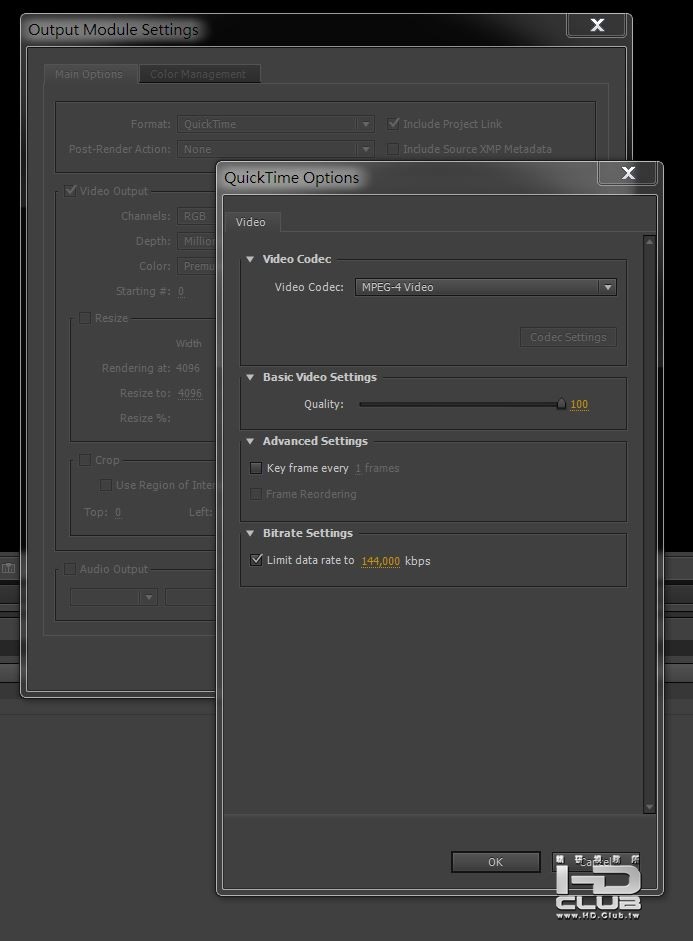Open the Audio Output format dropdown arrow
Image resolution: width=693 pixels, height=941 pixels.
[x=148, y=597]
